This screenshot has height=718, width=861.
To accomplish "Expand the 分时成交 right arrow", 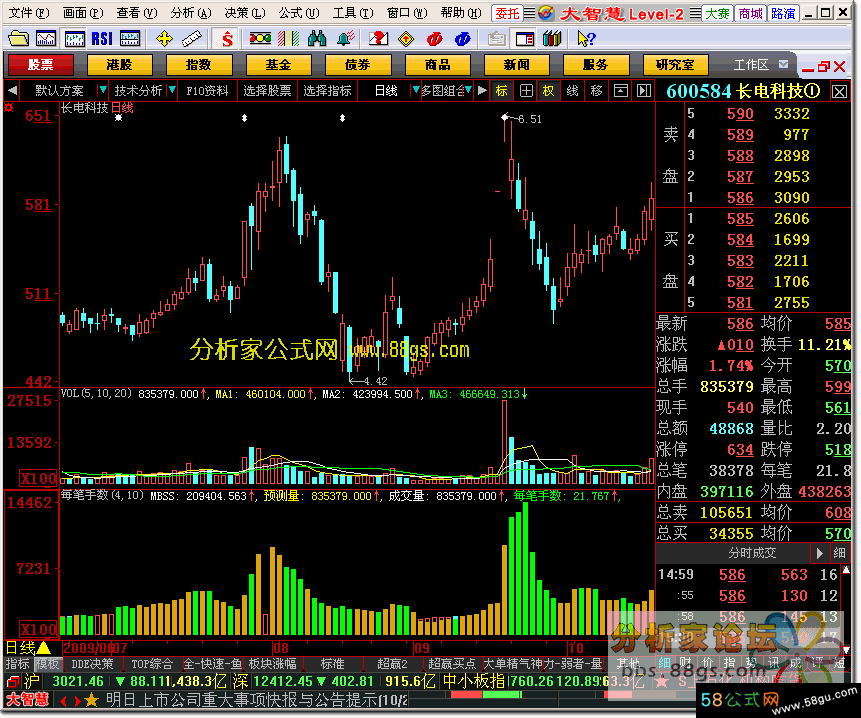I will [820, 553].
